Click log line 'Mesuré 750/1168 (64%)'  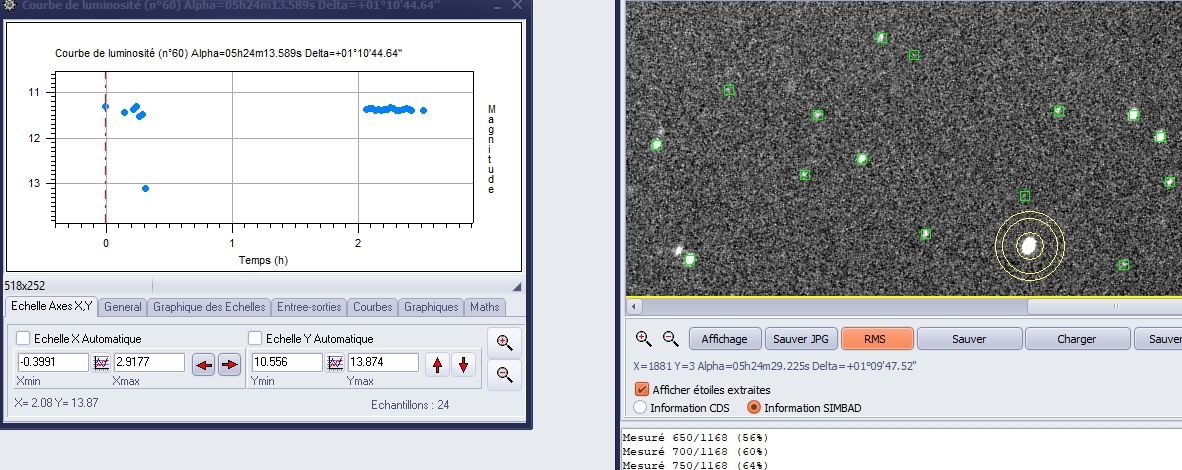click(x=695, y=465)
